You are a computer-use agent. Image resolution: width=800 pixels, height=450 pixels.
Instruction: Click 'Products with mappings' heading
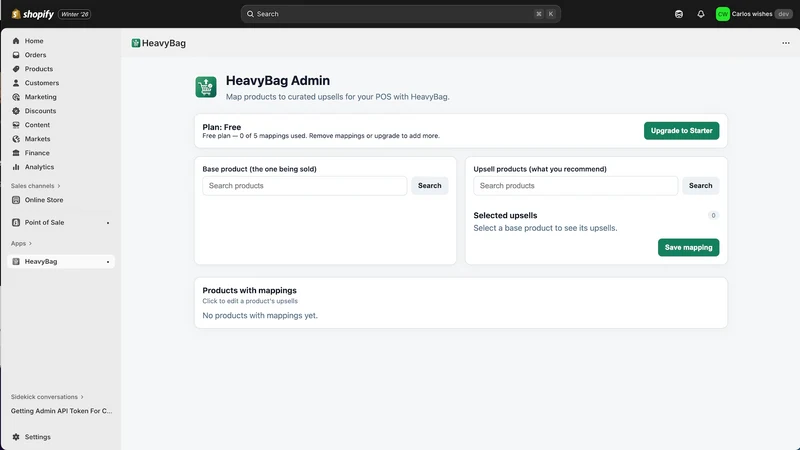(249, 290)
